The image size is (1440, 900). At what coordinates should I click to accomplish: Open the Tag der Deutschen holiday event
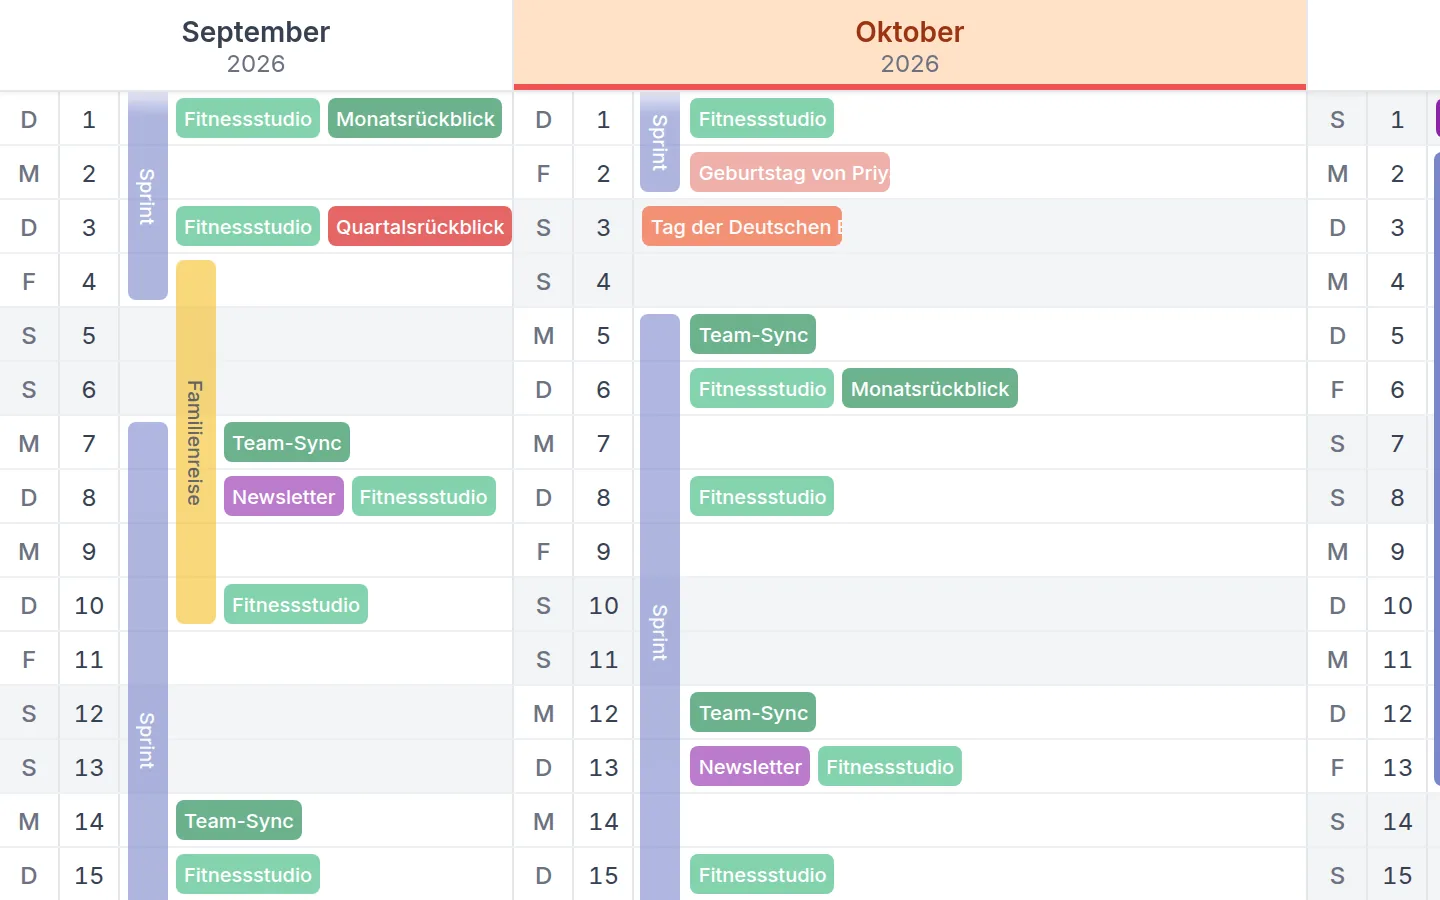(x=742, y=227)
